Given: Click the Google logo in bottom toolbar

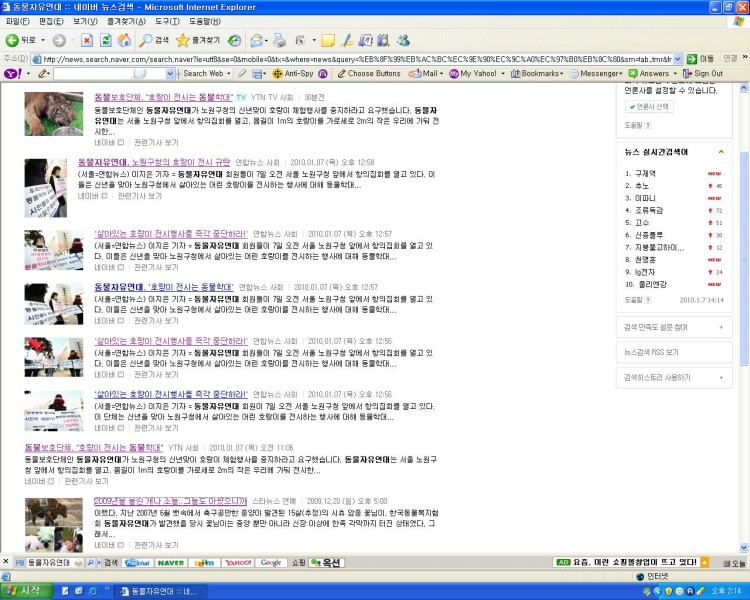Looking at the screenshot, I should (x=271, y=563).
